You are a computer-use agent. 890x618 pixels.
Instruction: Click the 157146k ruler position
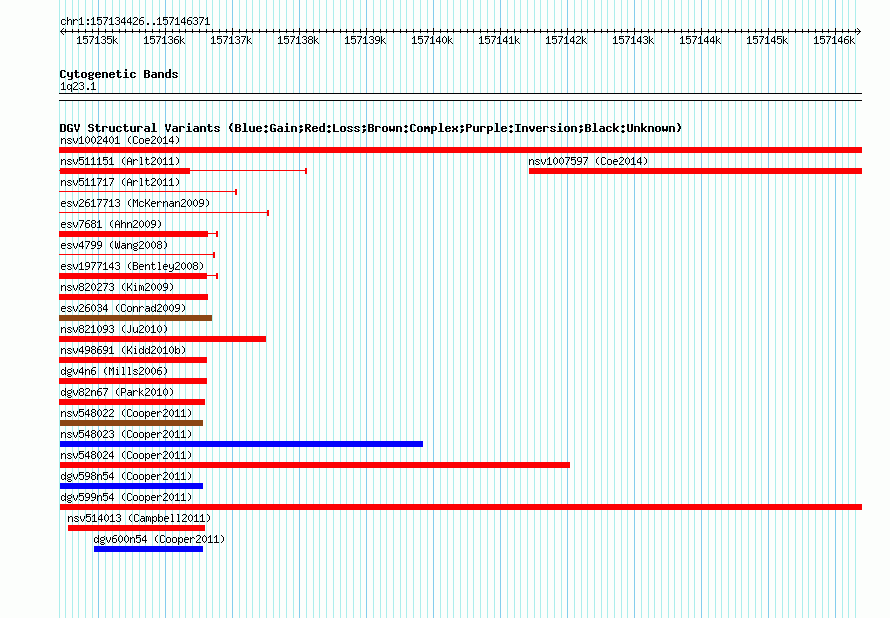click(x=834, y=40)
